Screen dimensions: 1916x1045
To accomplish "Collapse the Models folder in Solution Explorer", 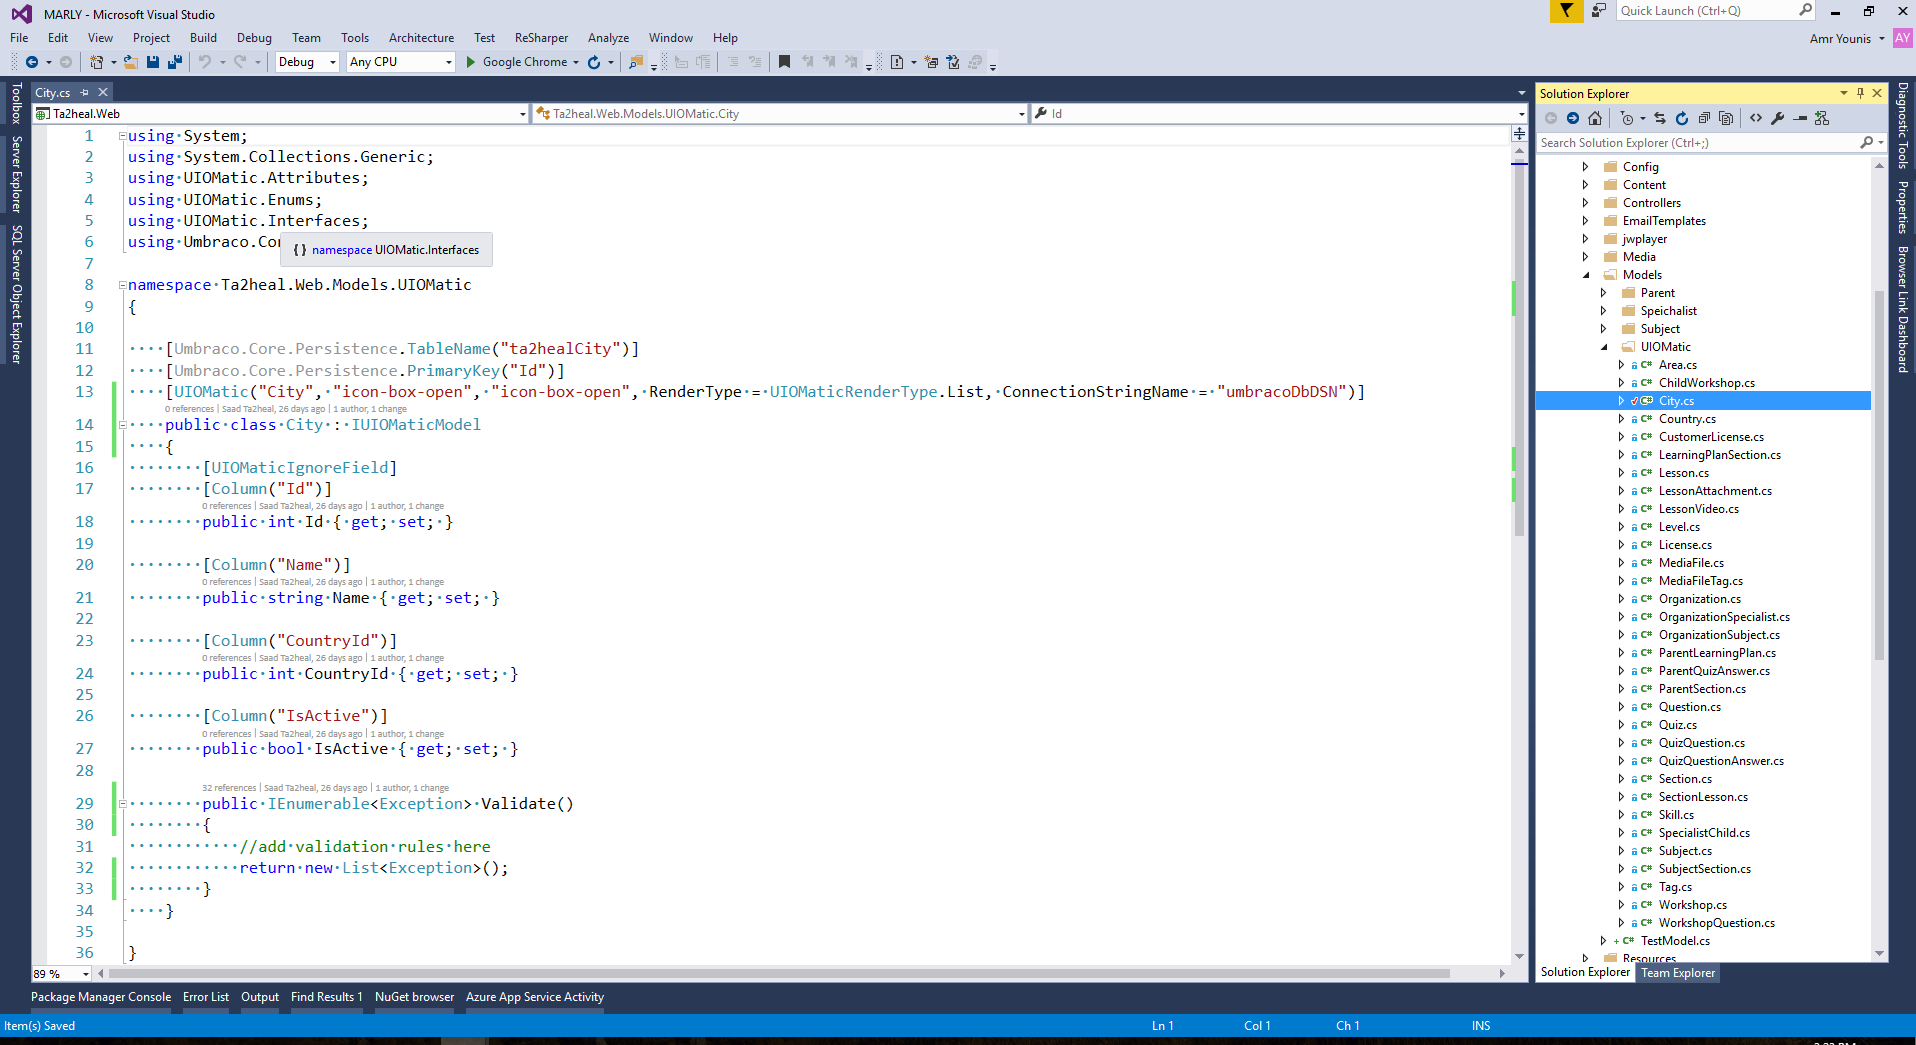I will click(1586, 275).
